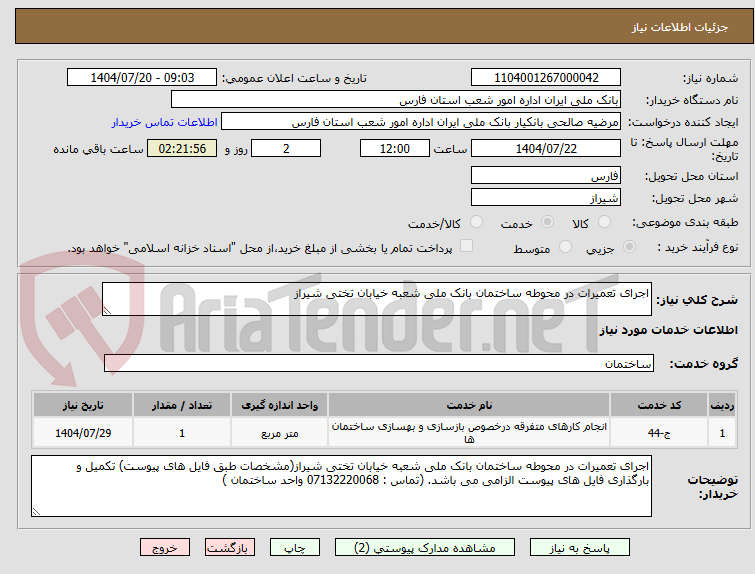The width and height of the screenshot is (755, 574).
Task: Click the خروج exit button
Action: [x=165, y=548]
